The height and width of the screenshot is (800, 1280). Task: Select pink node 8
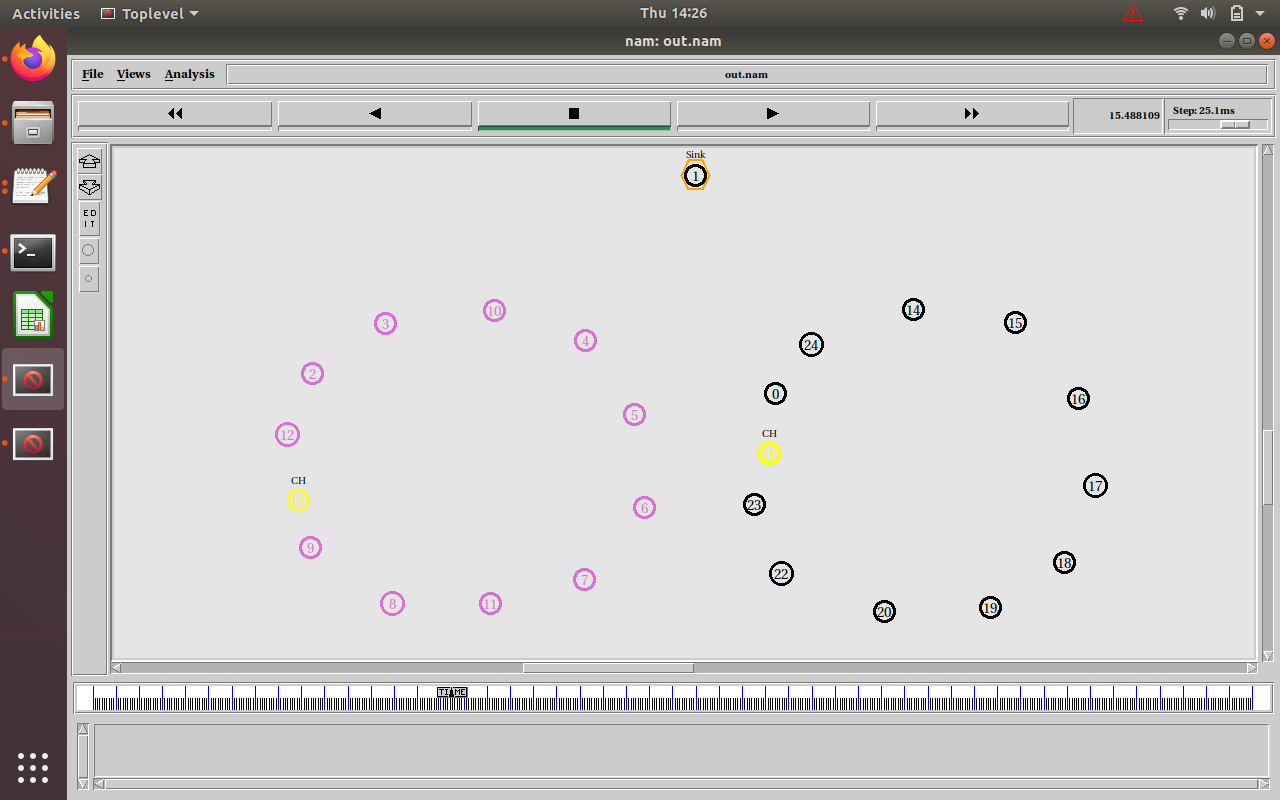392,604
